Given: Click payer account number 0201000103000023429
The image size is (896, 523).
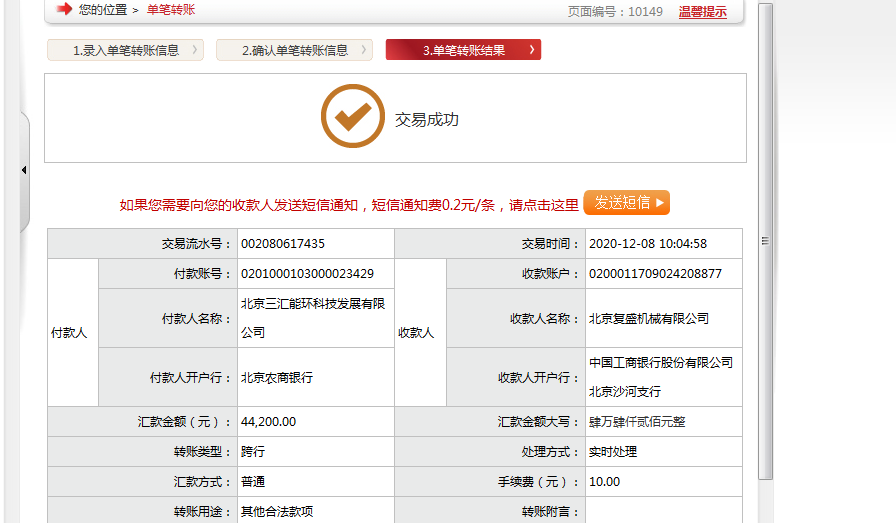Looking at the screenshot, I should [x=307, y=274].
